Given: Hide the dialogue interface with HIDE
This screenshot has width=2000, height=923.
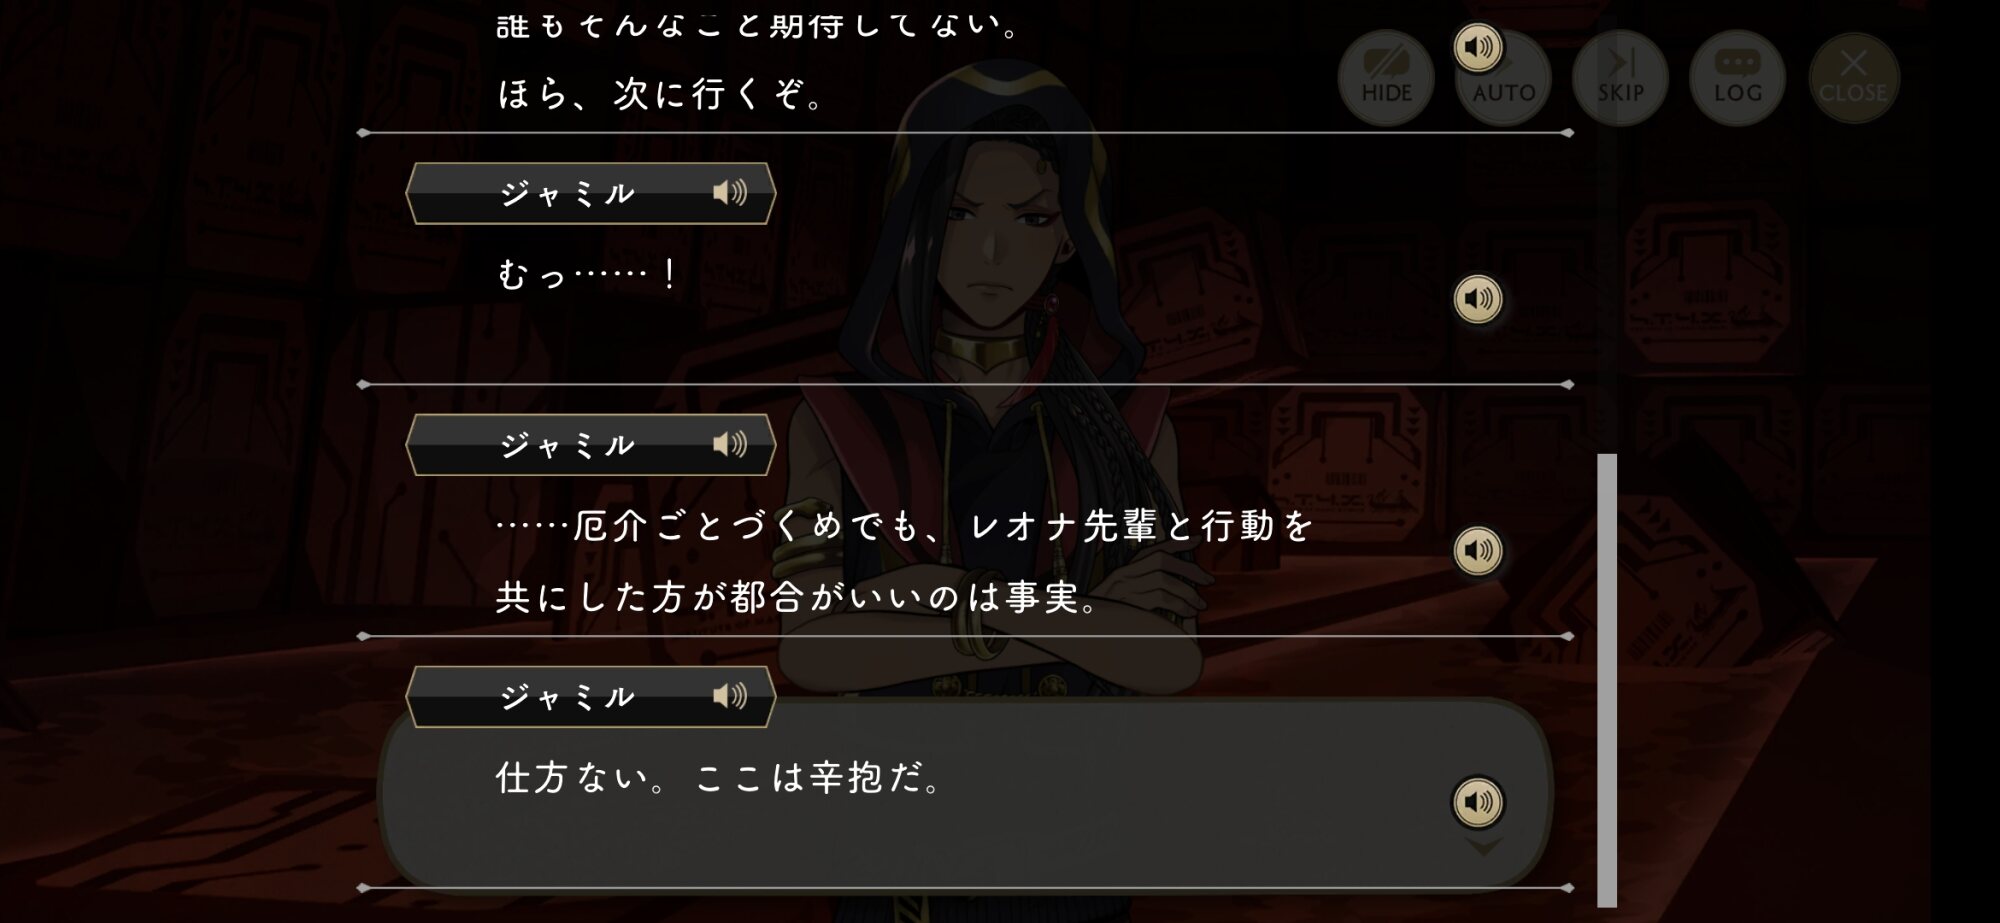Looking at the screenshot, I should (1386, 78).
